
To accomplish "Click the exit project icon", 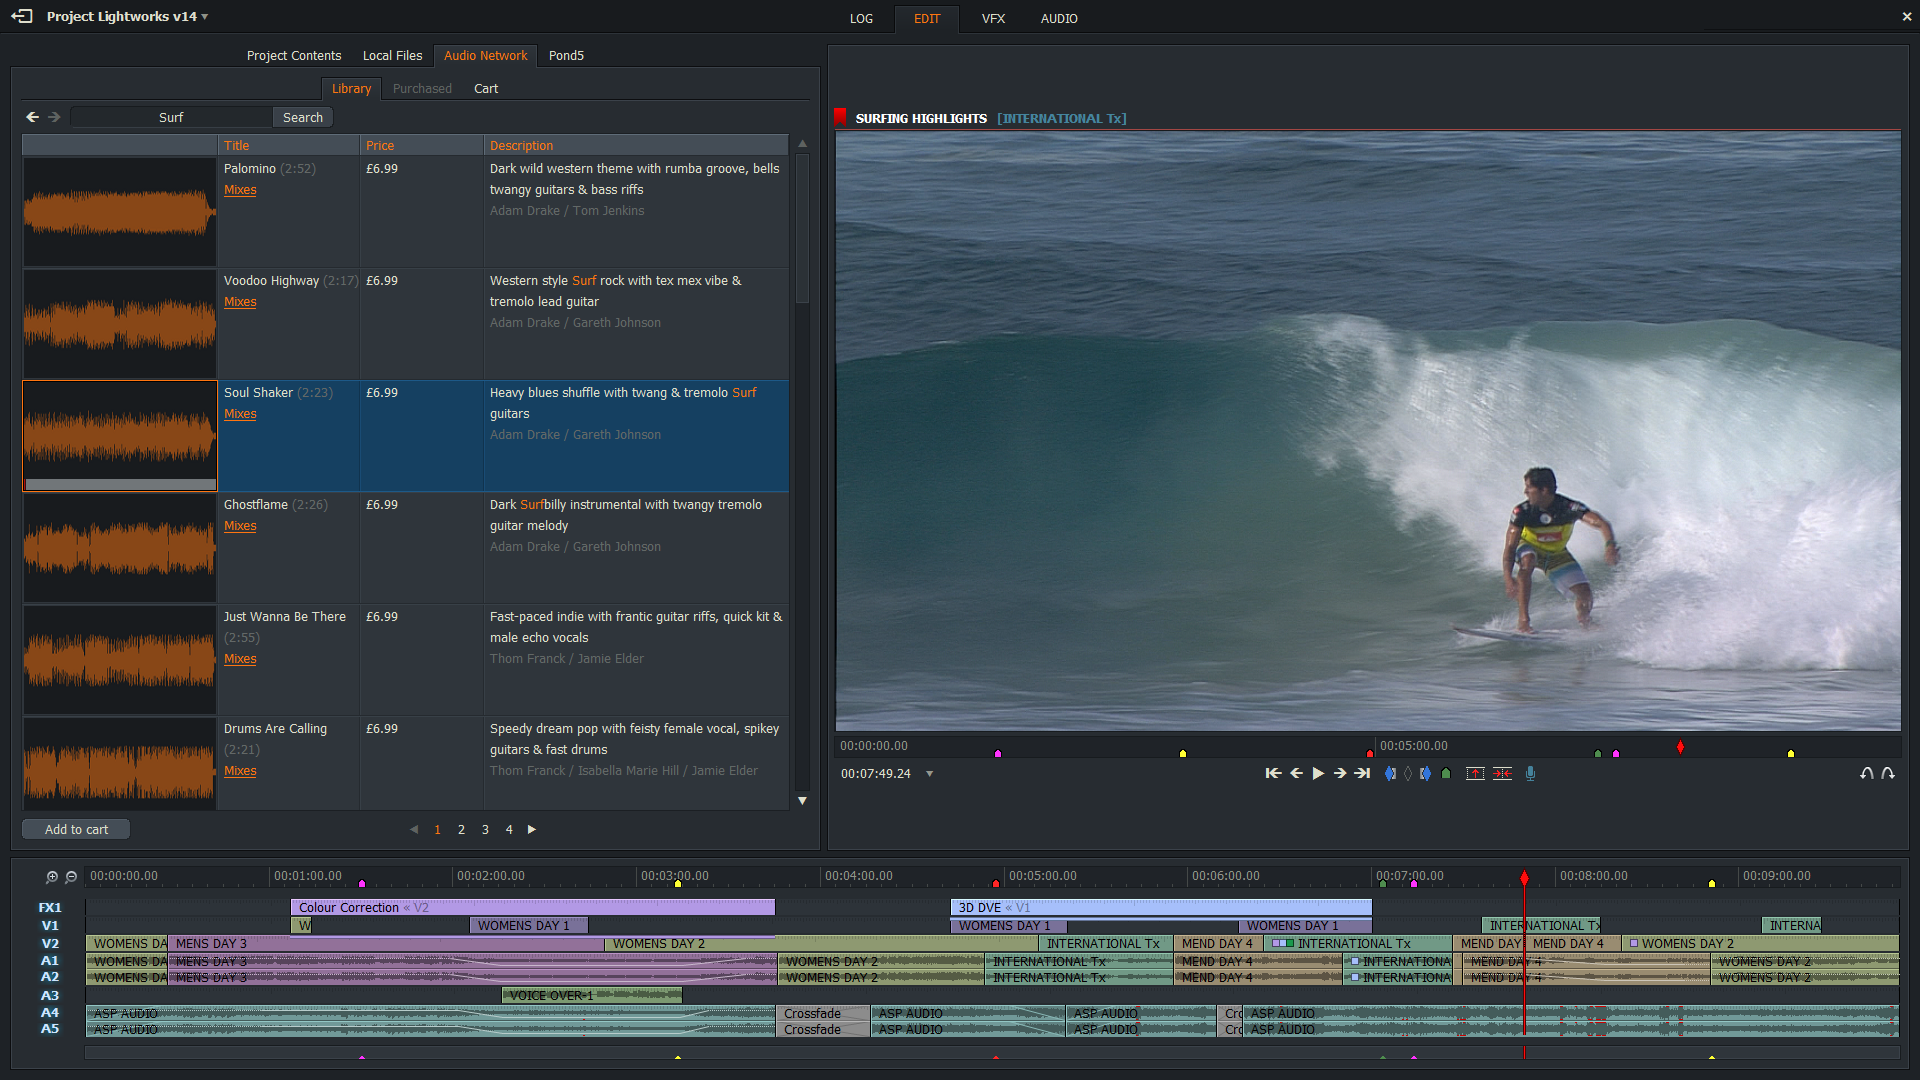I will coord(21,16).
